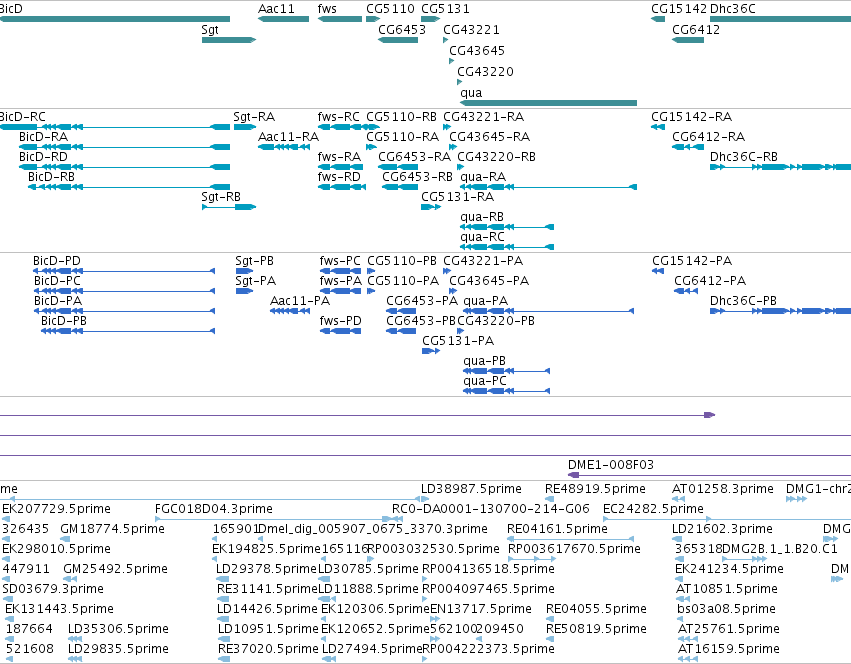Select EST EN13717.5prime
The width and height of the screenshot is (851, 664).
[x=481, y=609]
